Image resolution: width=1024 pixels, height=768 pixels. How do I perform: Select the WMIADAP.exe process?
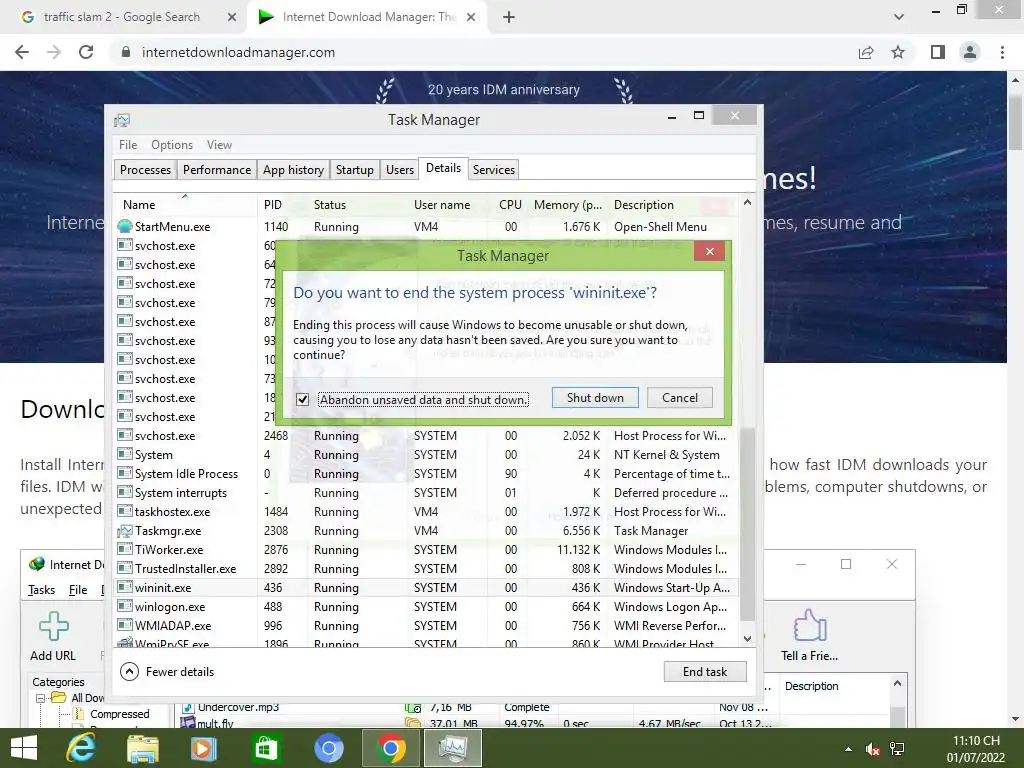coord(173,626)
